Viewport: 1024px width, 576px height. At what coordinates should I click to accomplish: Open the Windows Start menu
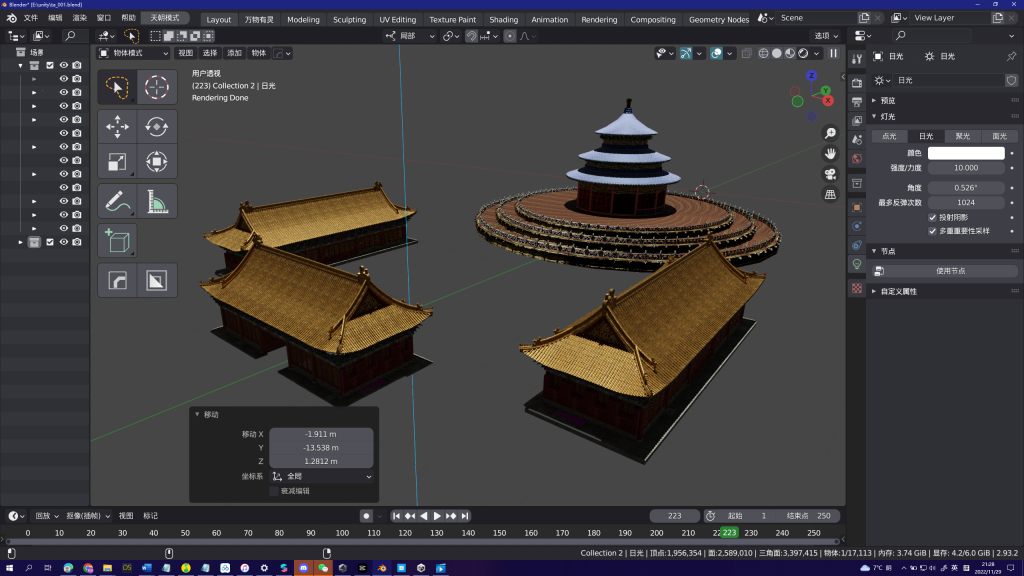pyautogui.click(x=9, y=568)
